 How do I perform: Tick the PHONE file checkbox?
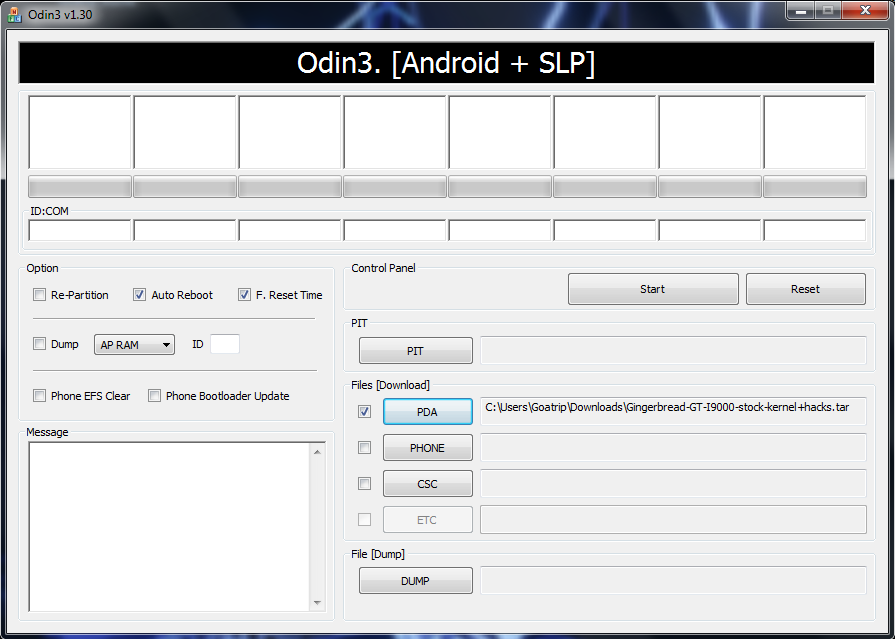[x=364, y=448]
